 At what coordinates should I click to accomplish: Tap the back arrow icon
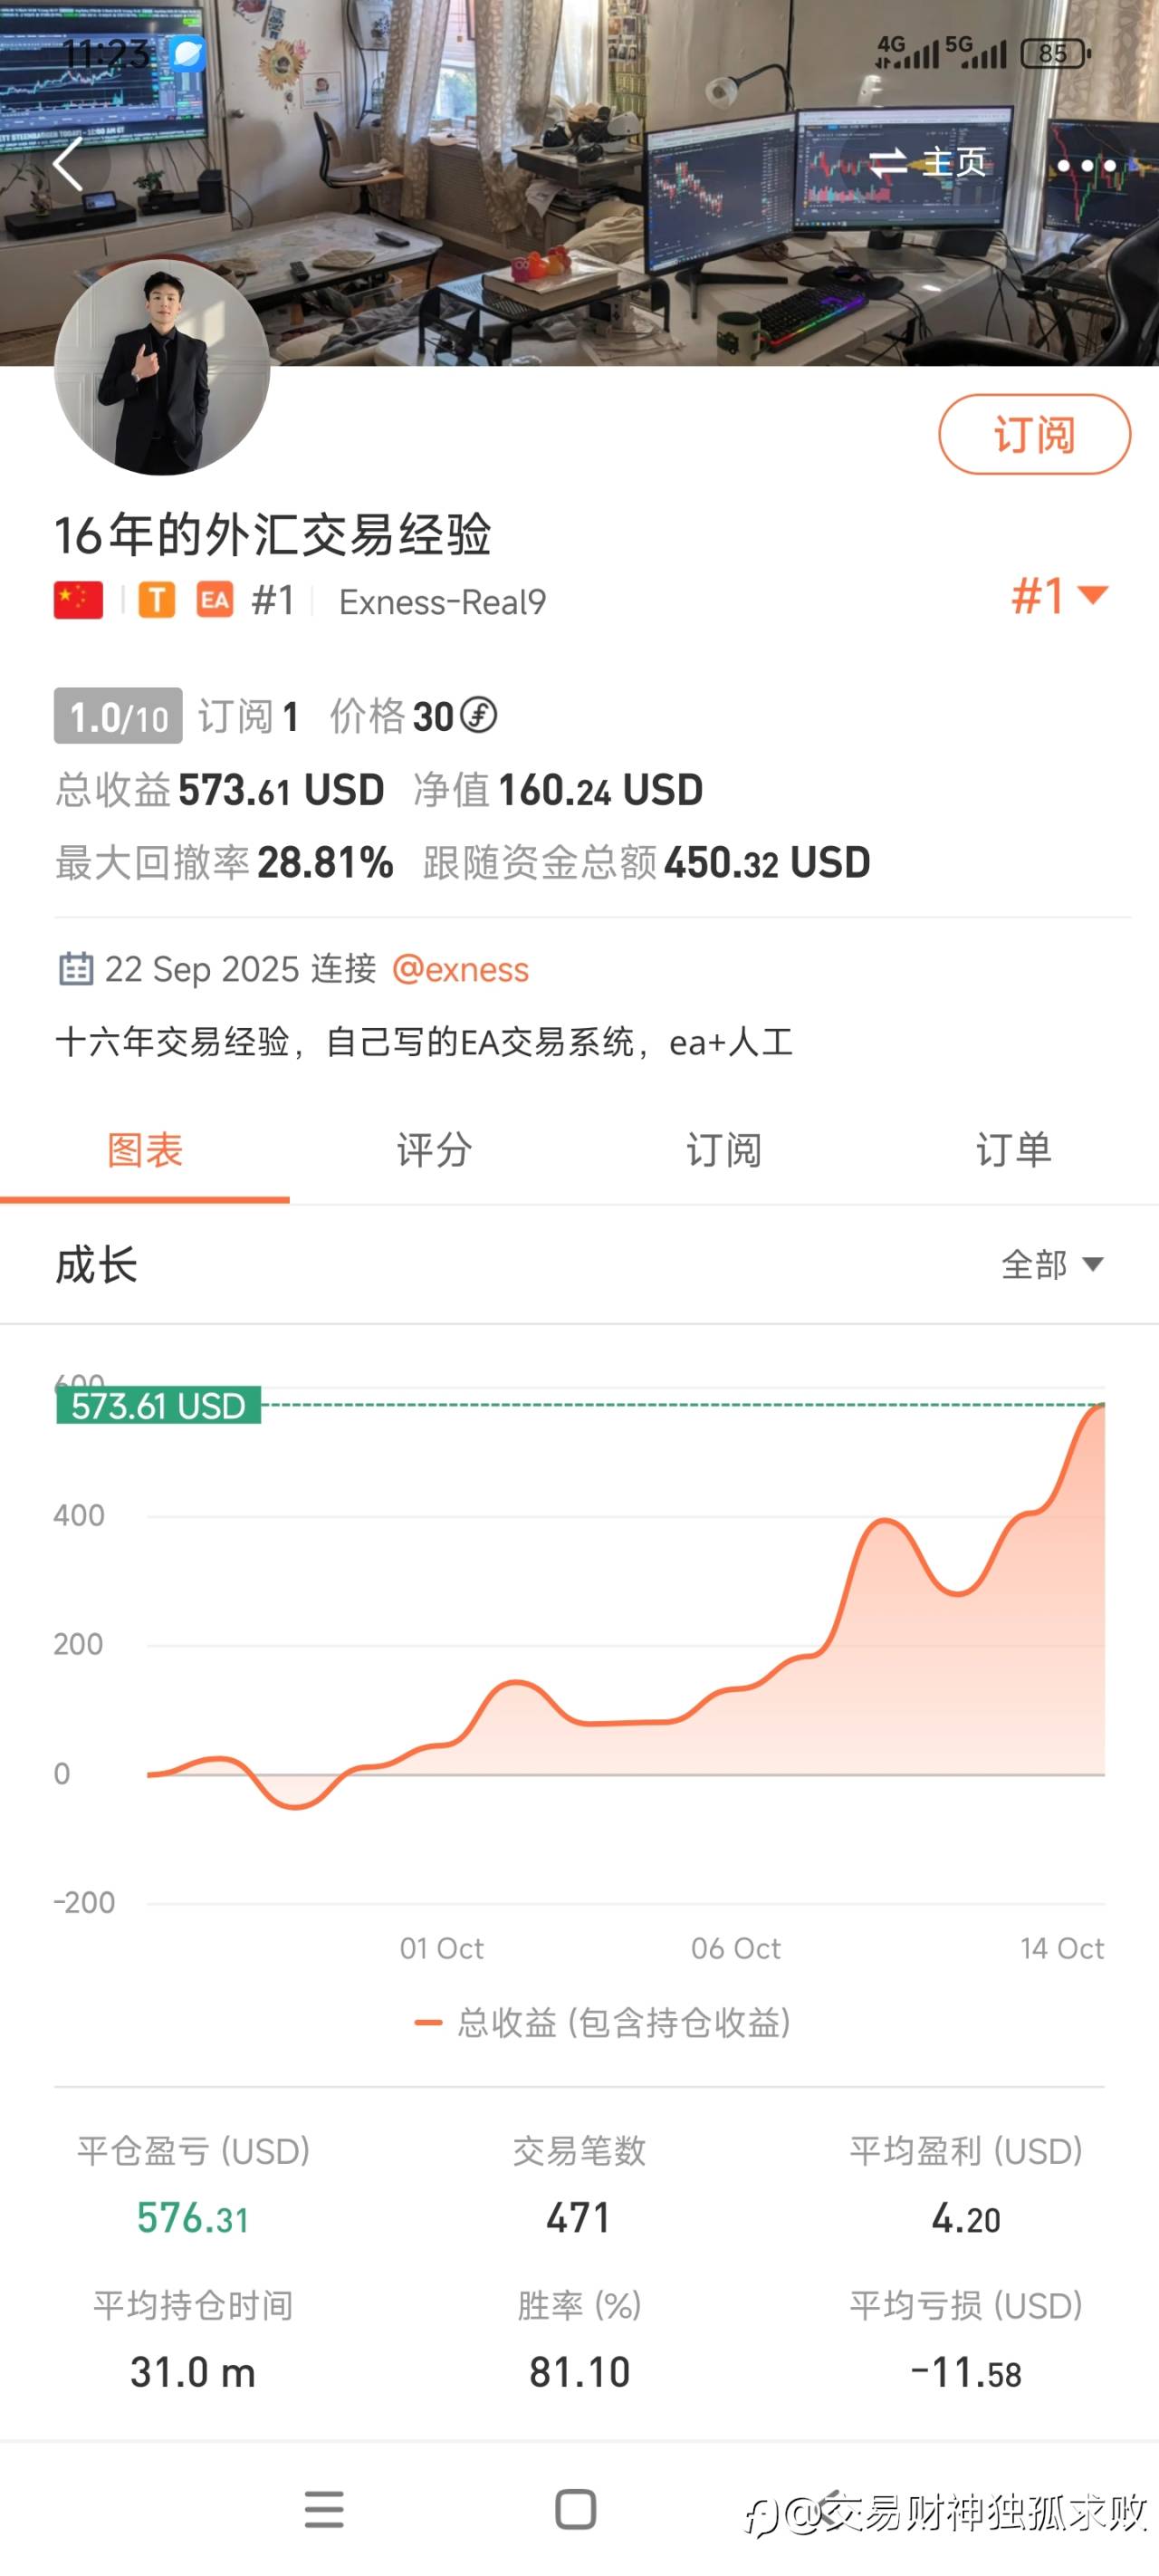pyautogui.click(x=68, y=164)
